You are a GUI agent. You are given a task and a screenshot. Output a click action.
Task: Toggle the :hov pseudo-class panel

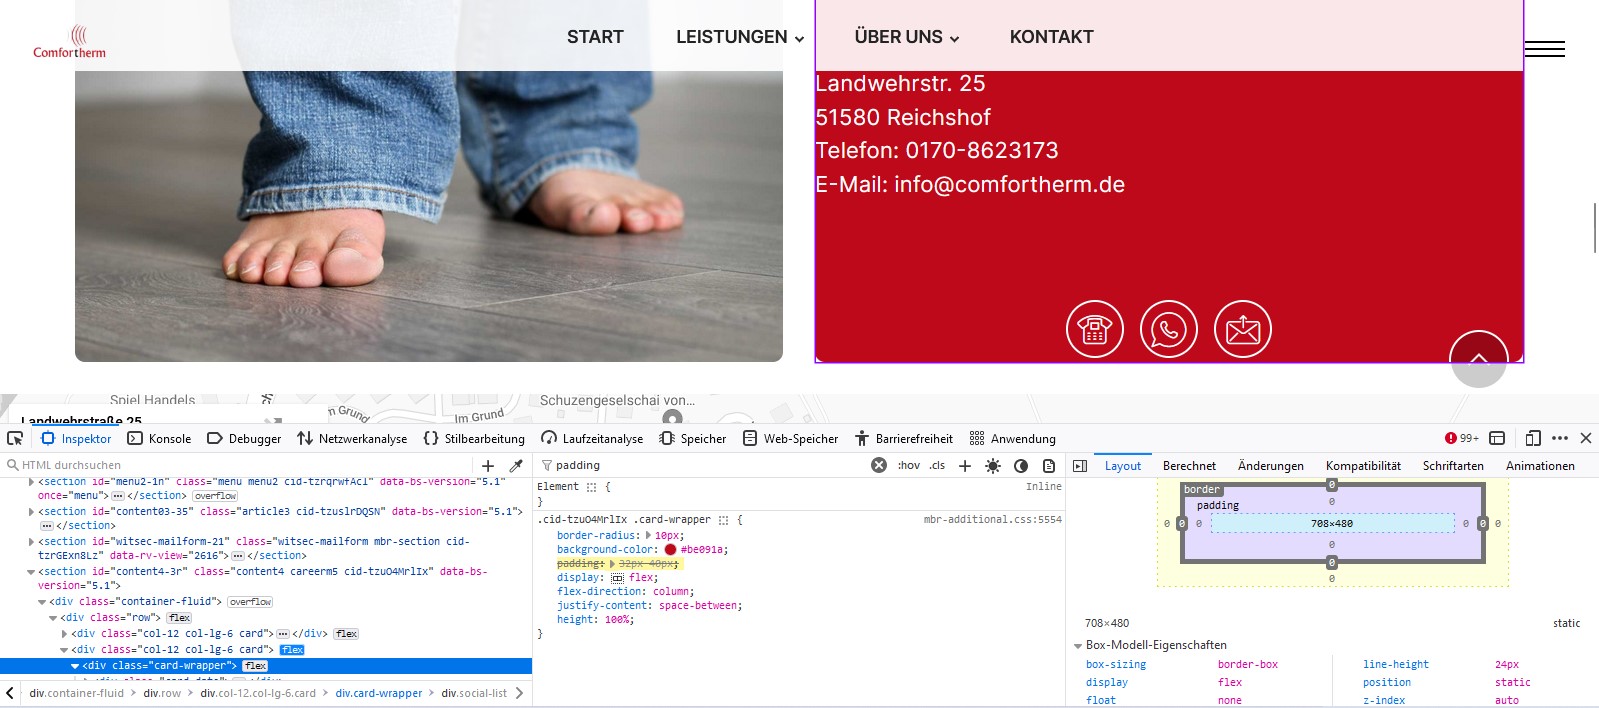(908, 465)
